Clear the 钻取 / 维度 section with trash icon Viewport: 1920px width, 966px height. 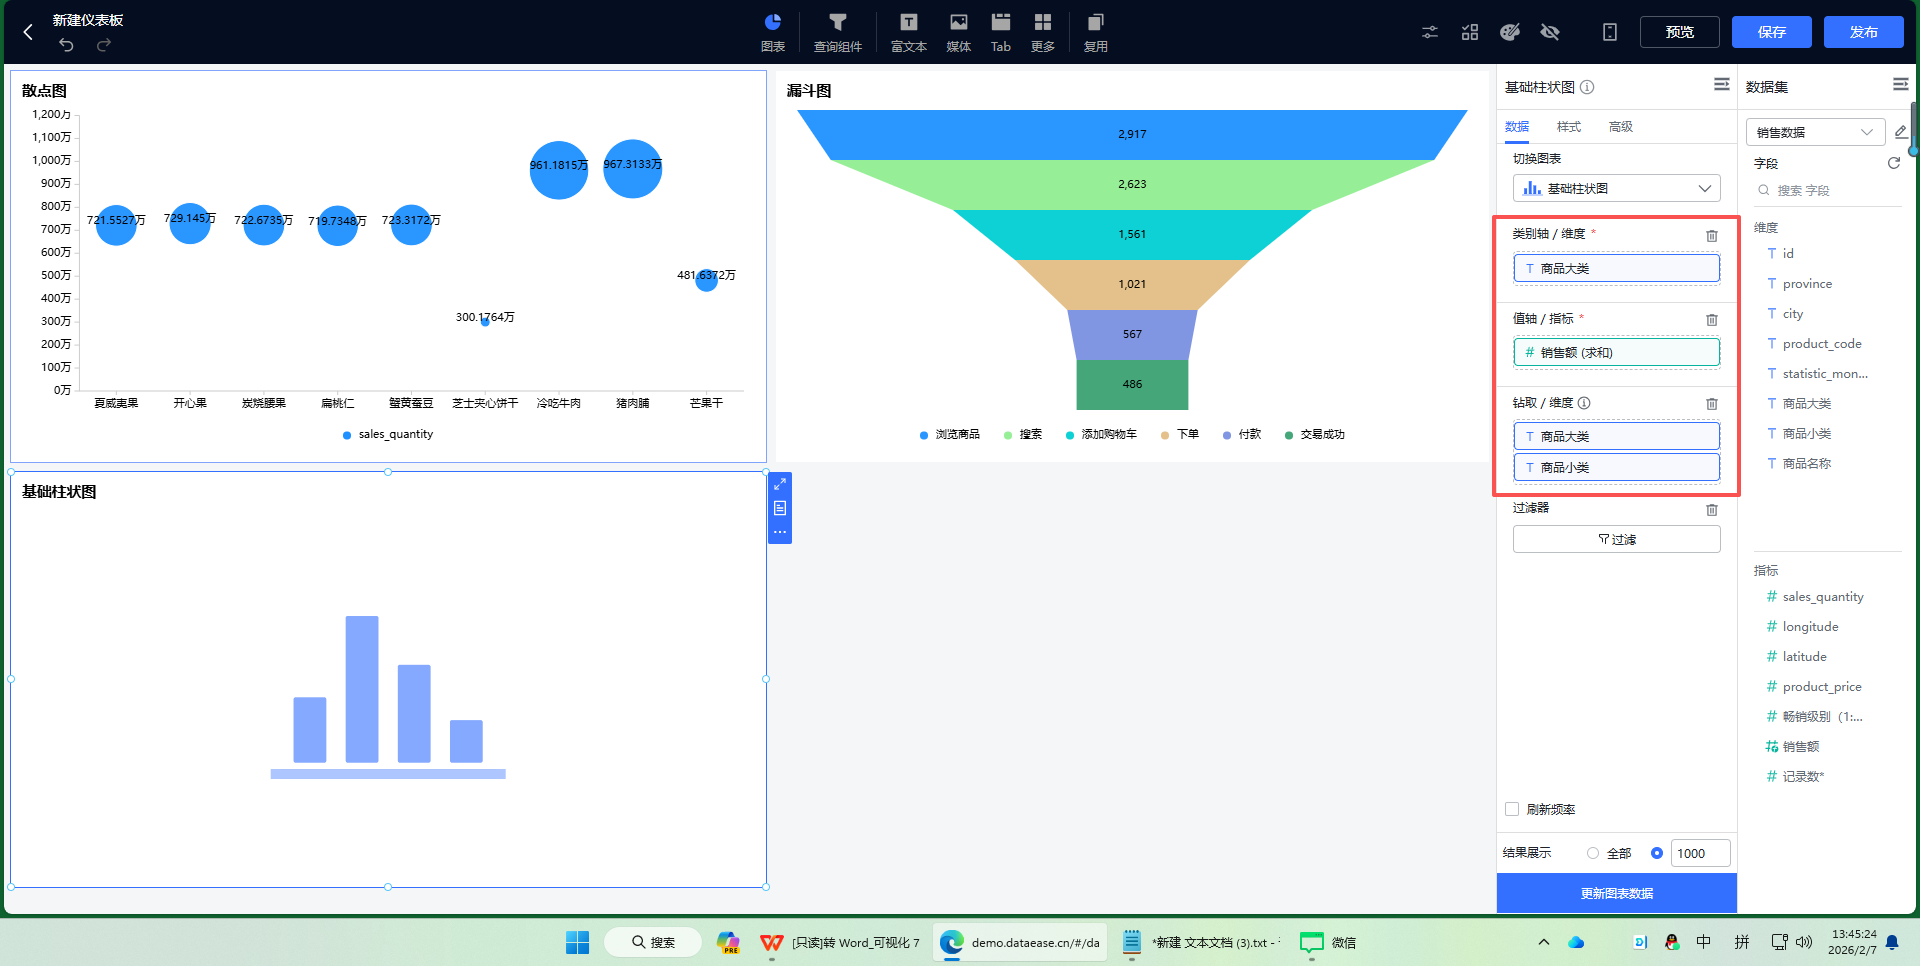tap(1712, 404)
